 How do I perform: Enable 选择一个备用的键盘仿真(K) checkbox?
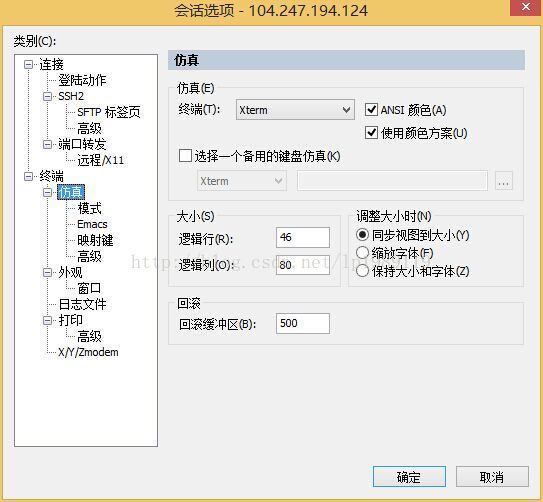click(185, 156)
